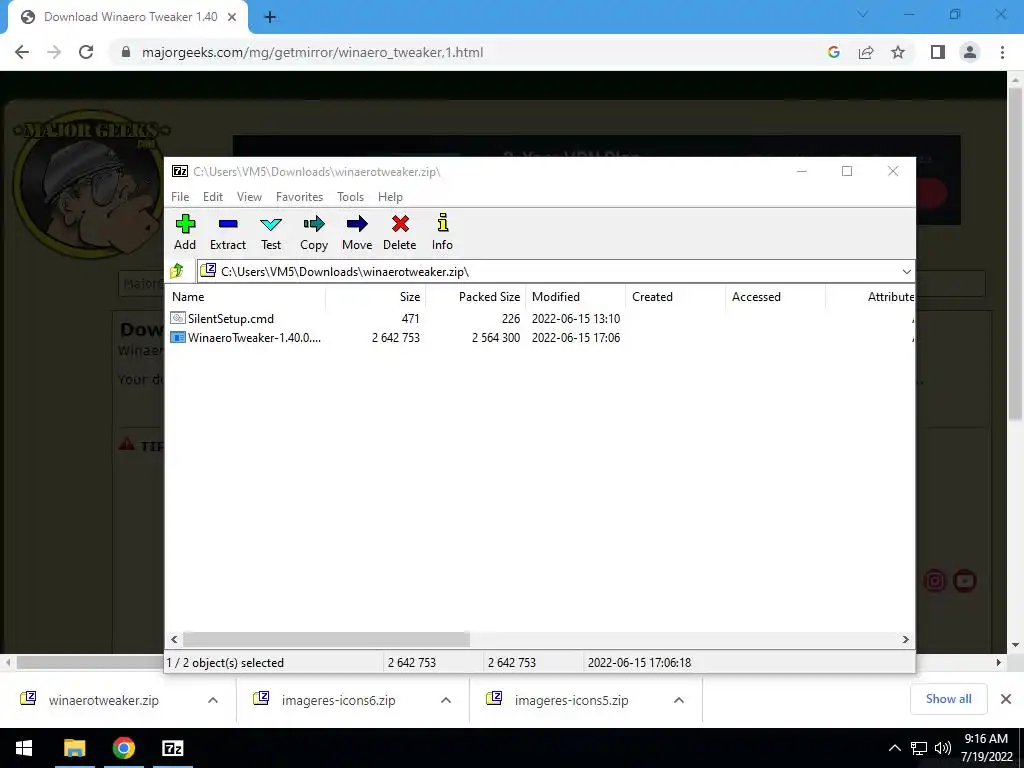
Task: Open the File menu in 7-Zip
Action: 180,197
